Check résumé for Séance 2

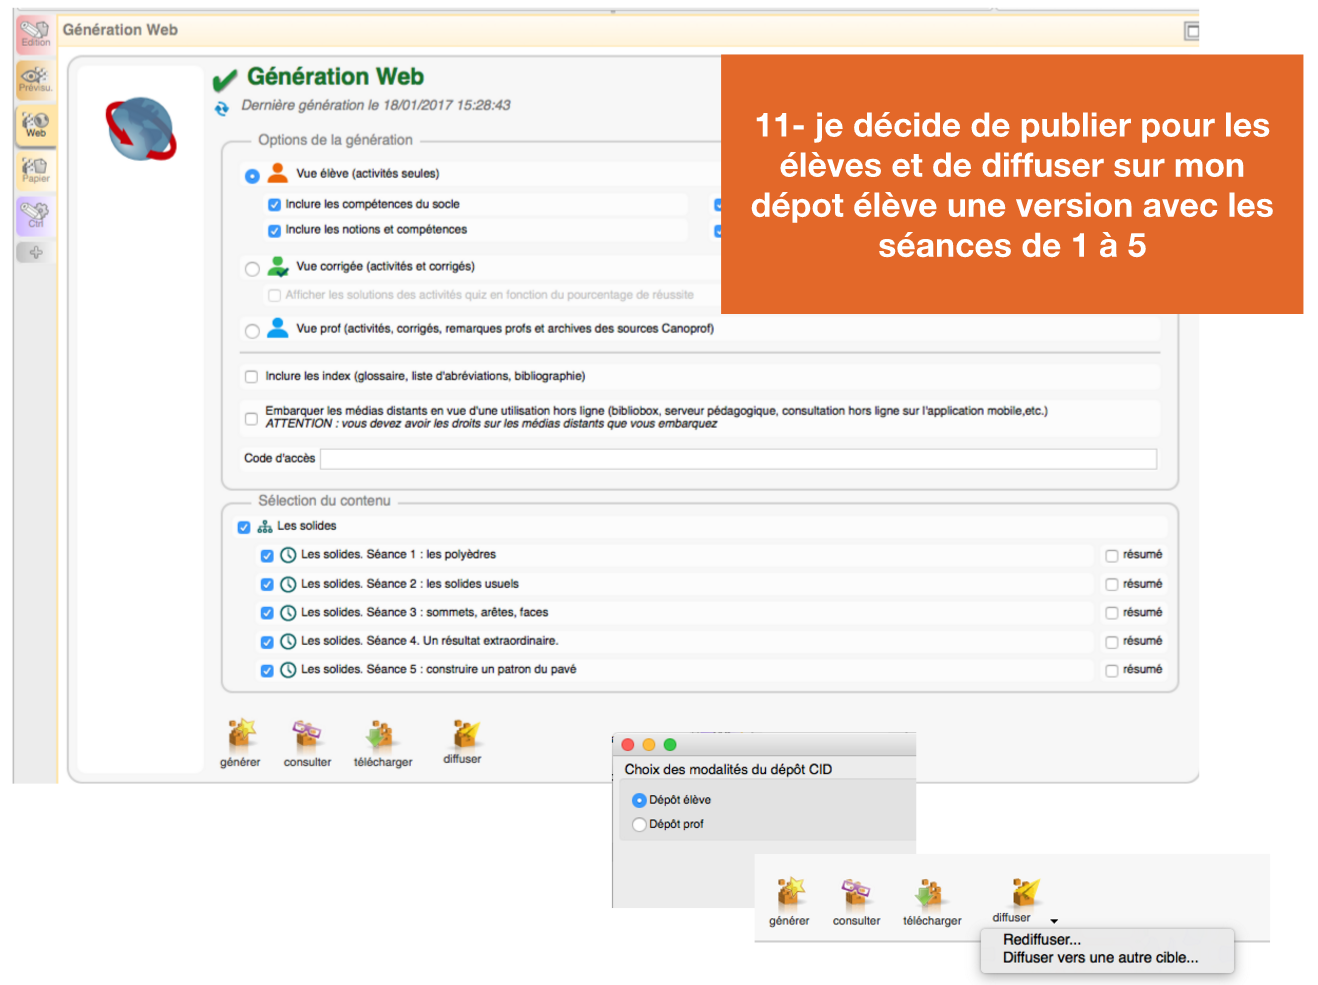(x=1111, y=585)
